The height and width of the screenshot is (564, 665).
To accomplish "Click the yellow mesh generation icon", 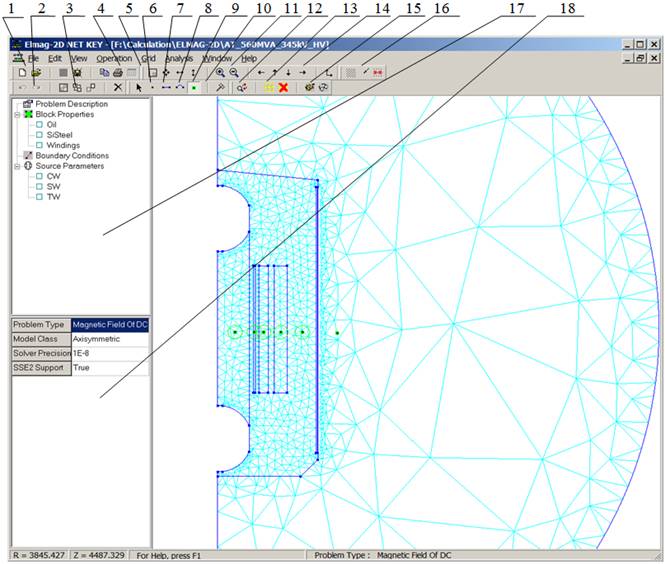I will pyautogui.click(x=269, y=87).
